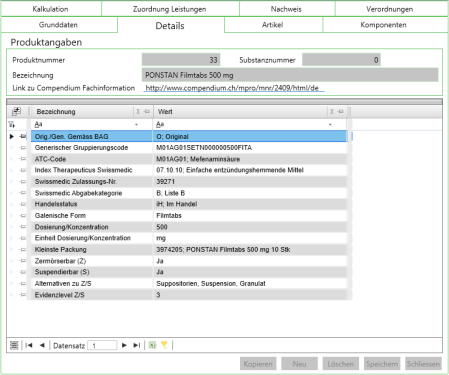
Task: Switch to the Komponenten tab
Action: click(384, 25)
